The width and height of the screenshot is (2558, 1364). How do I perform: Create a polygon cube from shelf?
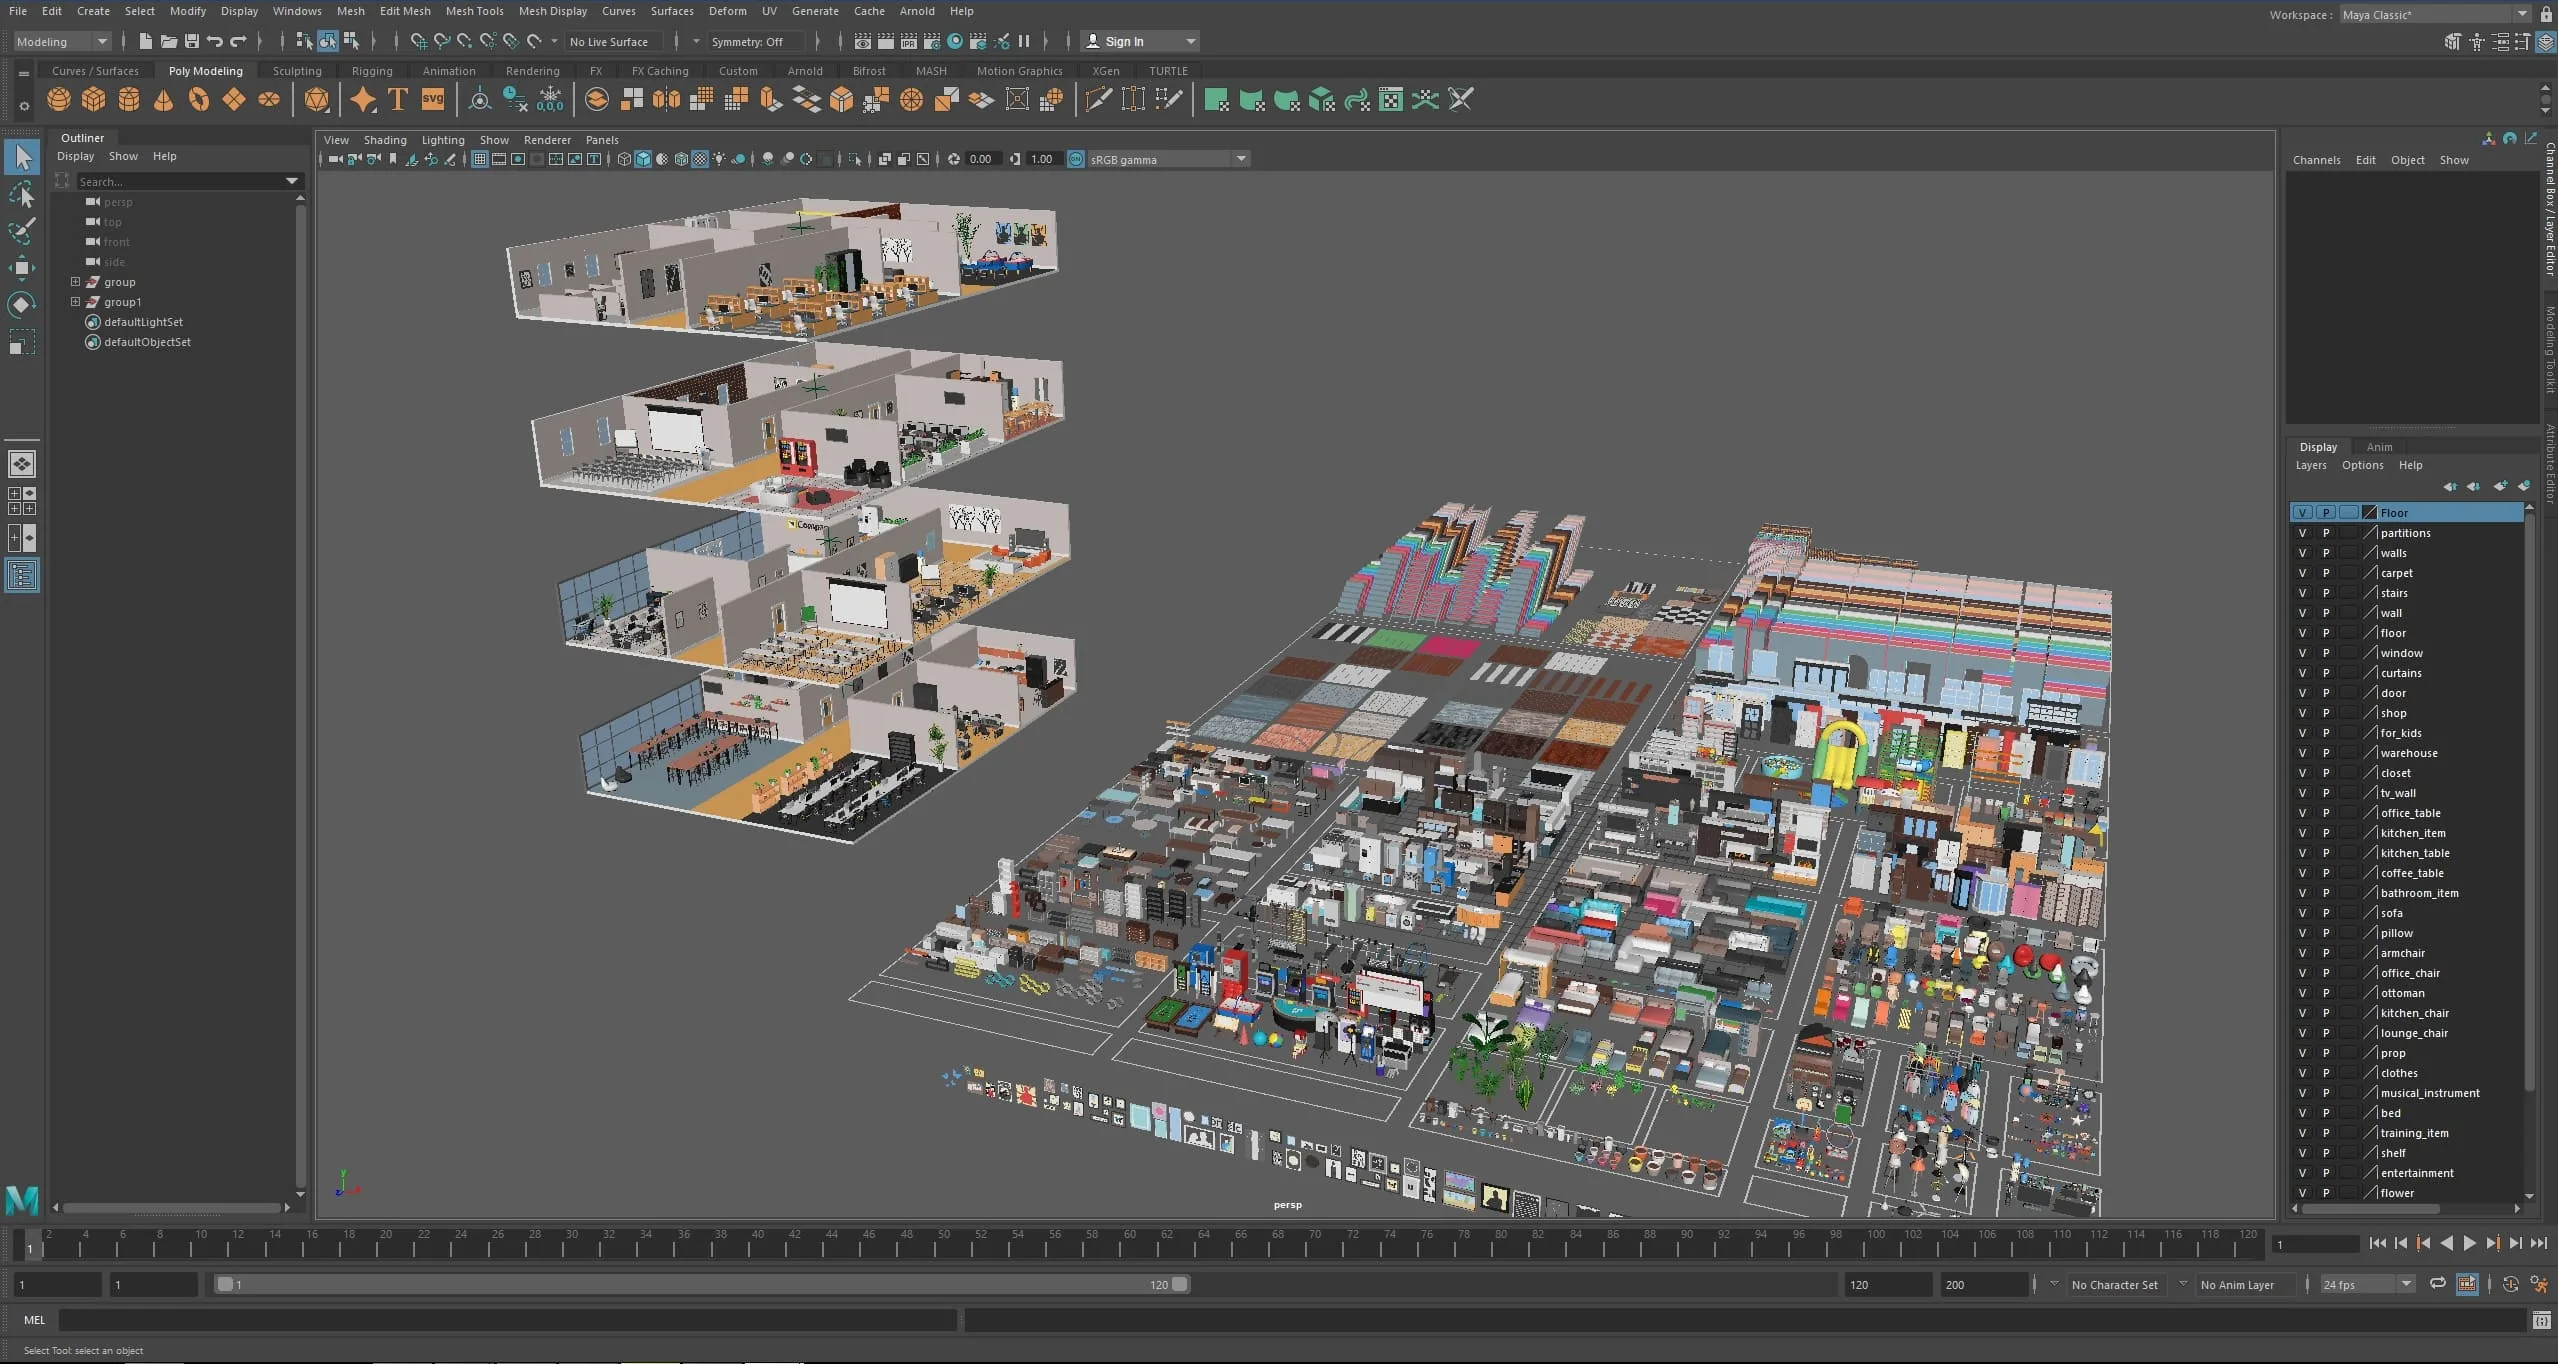[x=94, y=99]
